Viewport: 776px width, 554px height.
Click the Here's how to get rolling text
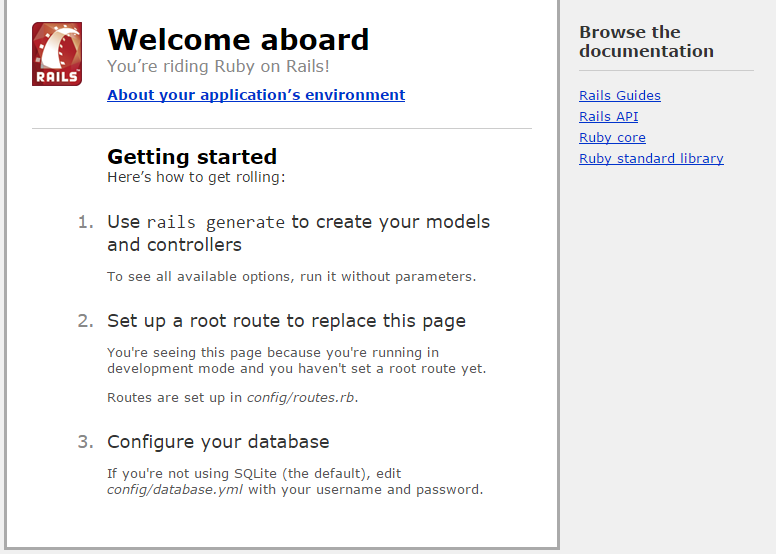[196, 177]
